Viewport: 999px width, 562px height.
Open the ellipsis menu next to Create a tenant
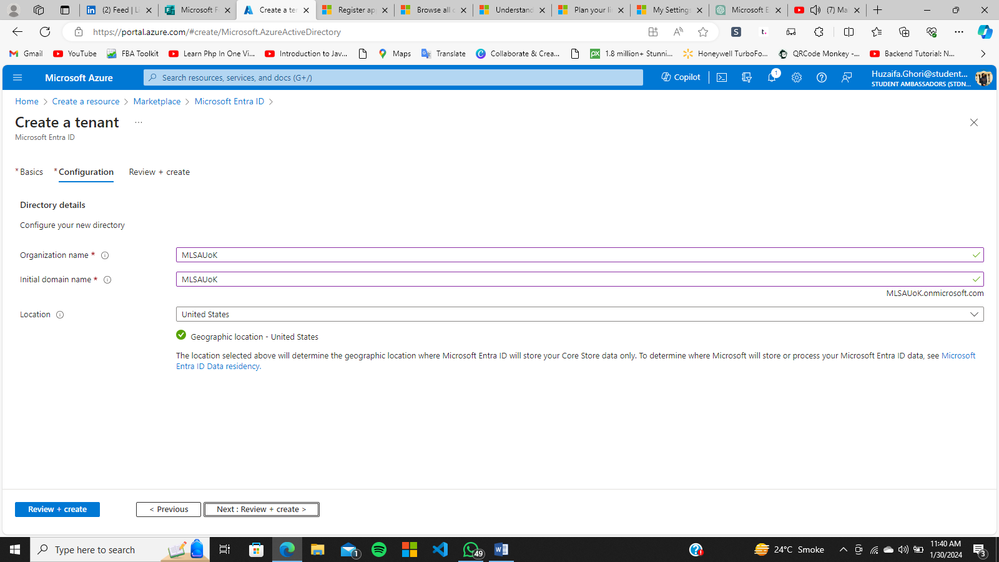click(138, 122)
